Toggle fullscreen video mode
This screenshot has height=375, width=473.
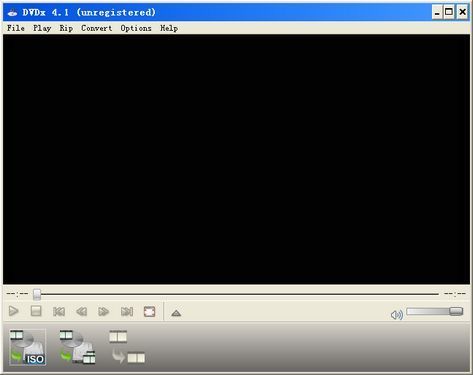[x=149, y=312]
